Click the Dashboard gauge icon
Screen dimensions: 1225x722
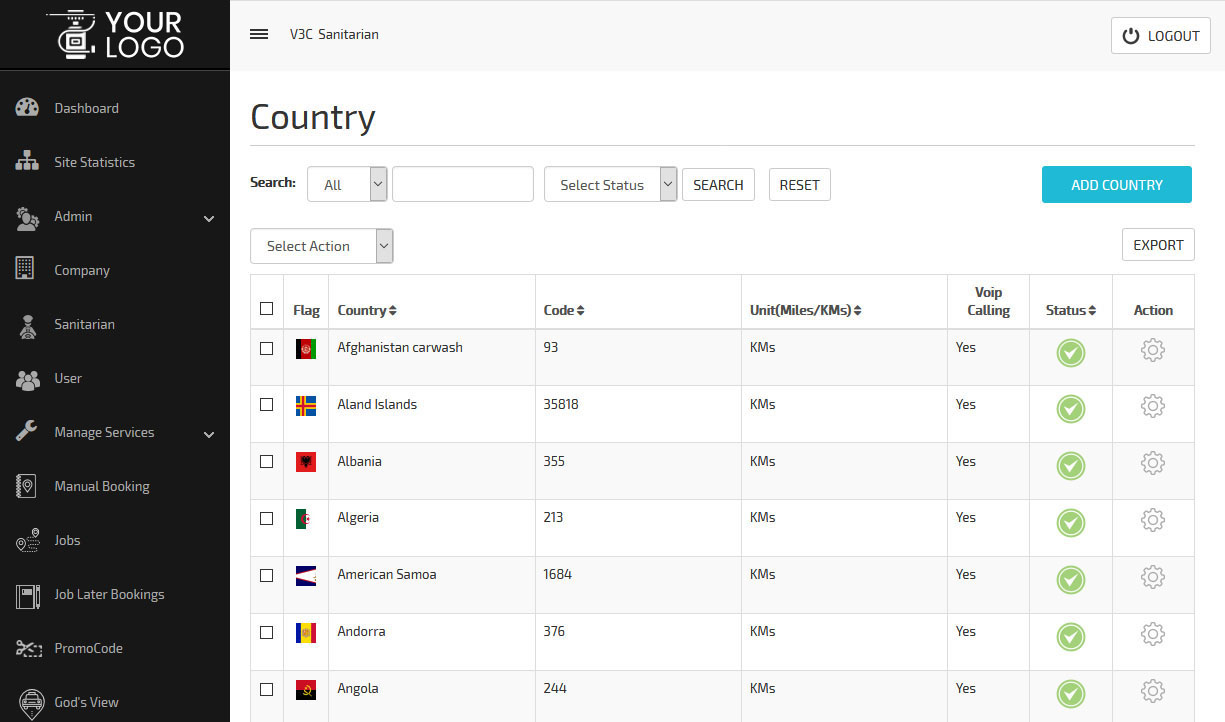27,108
